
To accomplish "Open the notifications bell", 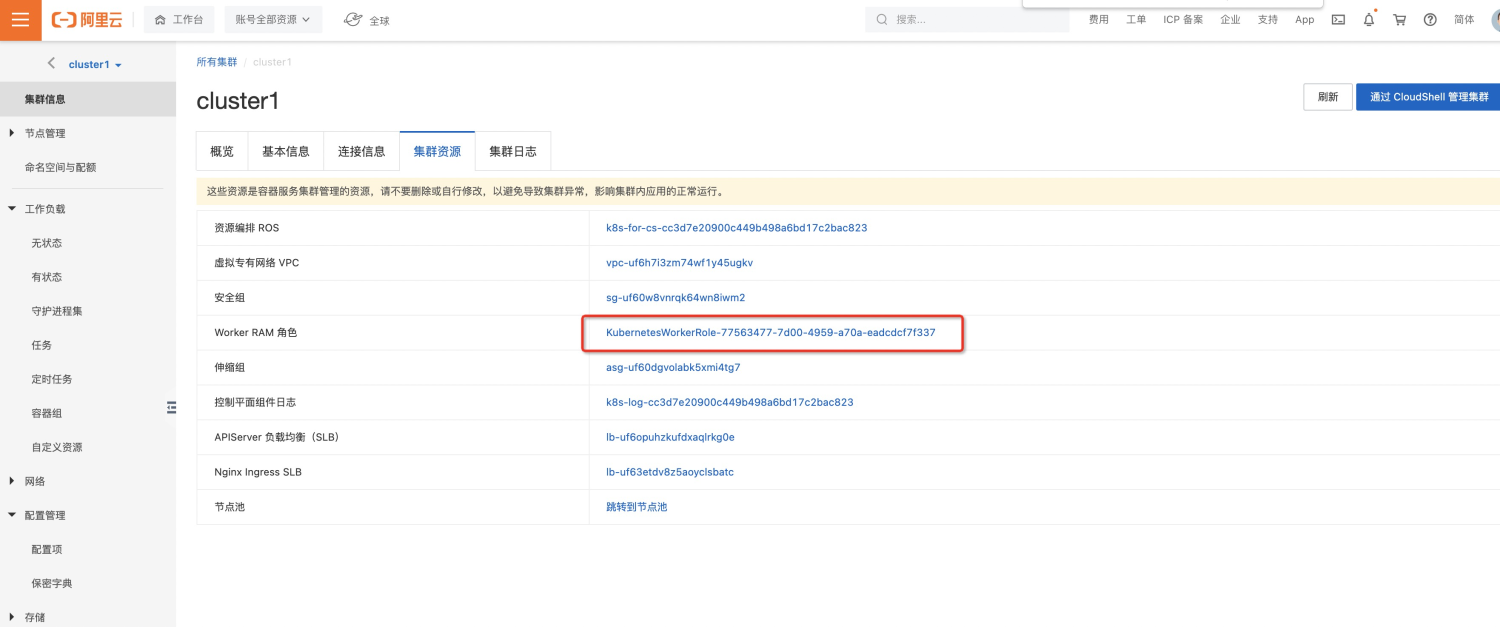I will click(x=1369, y=20).
